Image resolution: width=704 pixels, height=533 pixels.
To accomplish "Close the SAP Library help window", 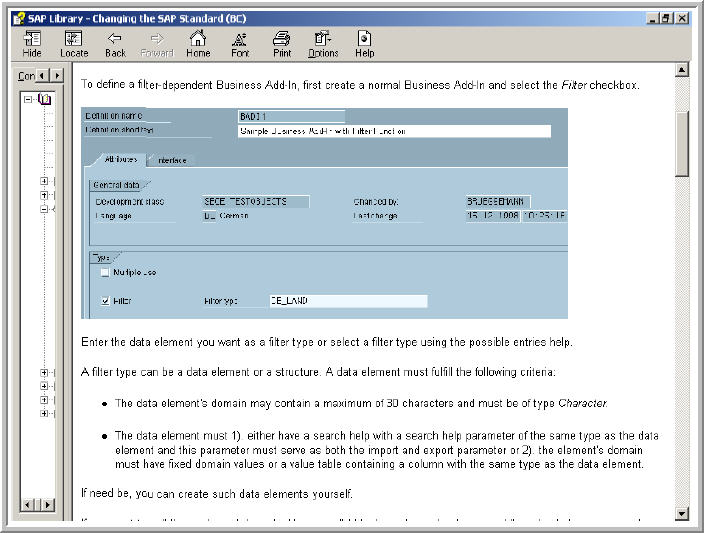I will [x=682, y=18].
